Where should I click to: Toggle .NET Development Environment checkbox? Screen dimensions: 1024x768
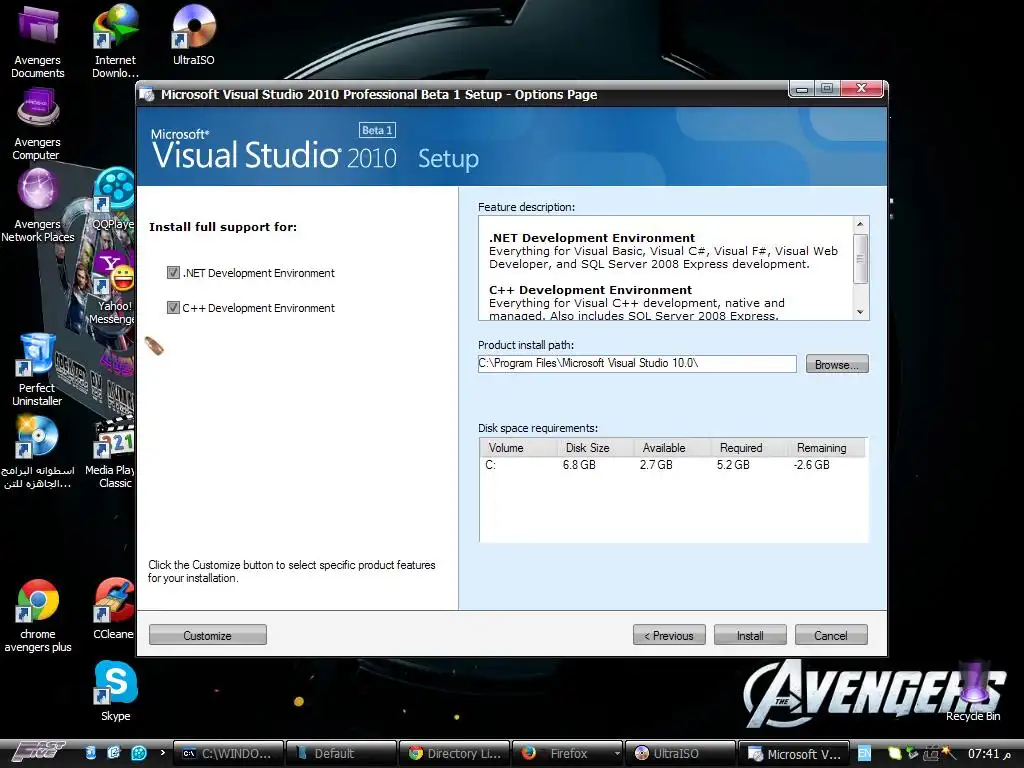pos(173,273)
